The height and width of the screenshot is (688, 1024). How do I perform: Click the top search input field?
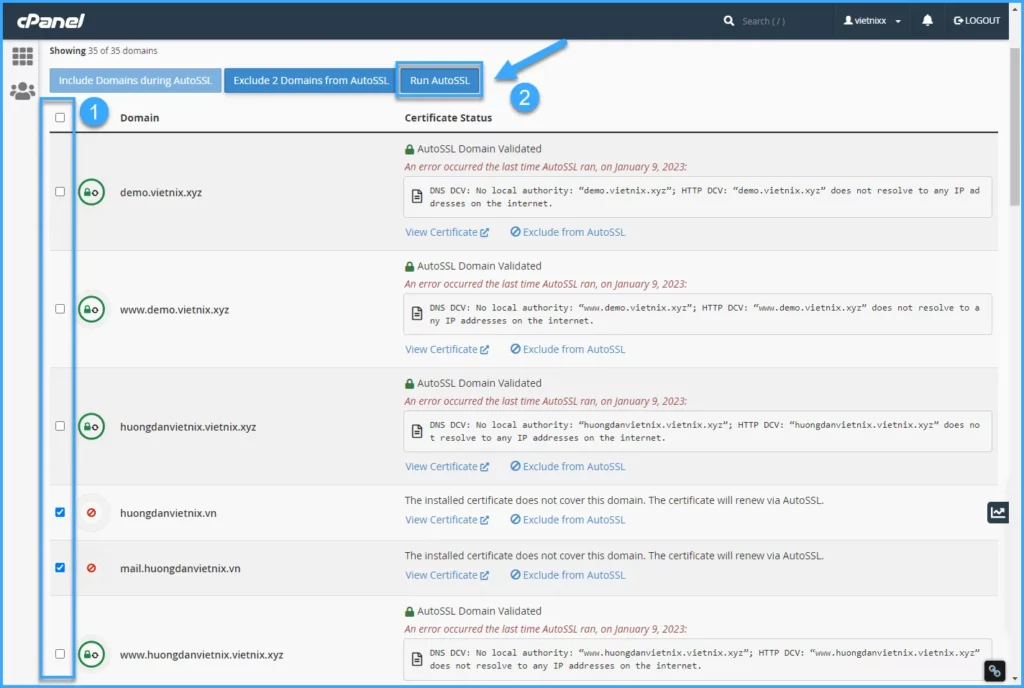tap(780, 20)
